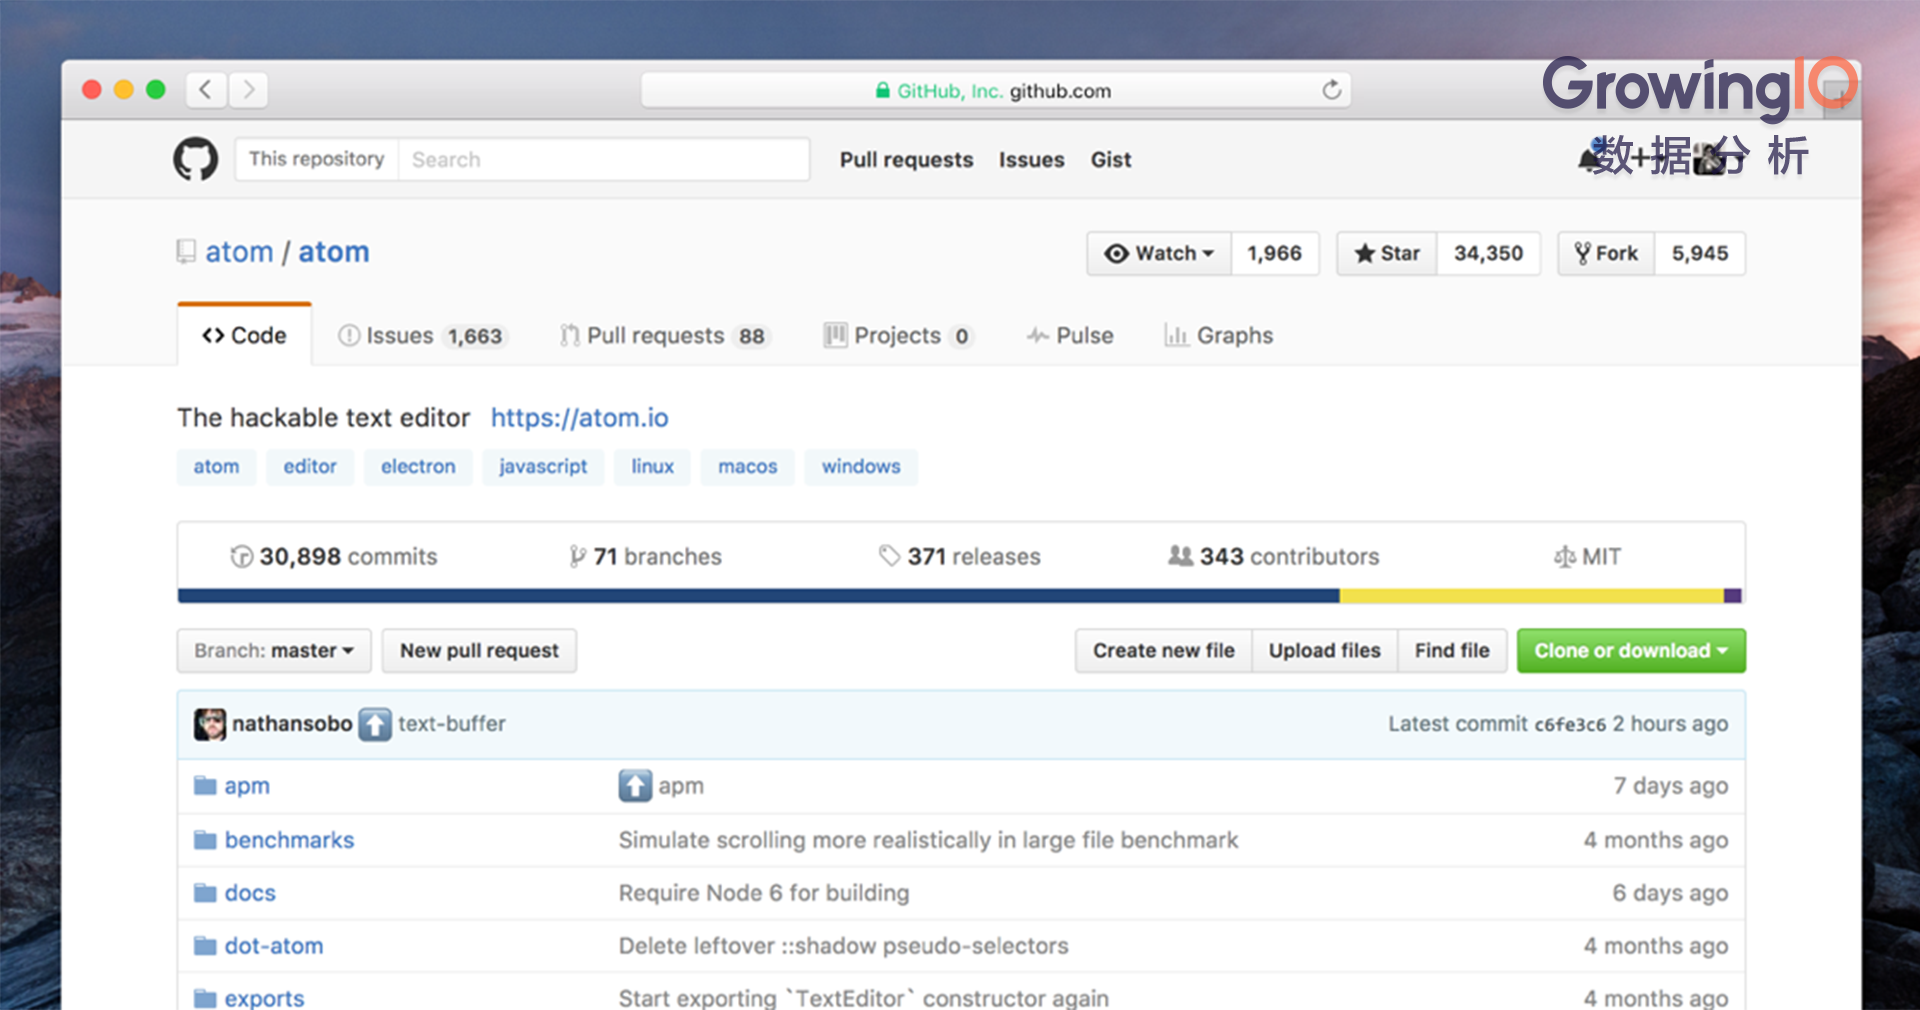Switch to the Issues tab

click(421, 336)
